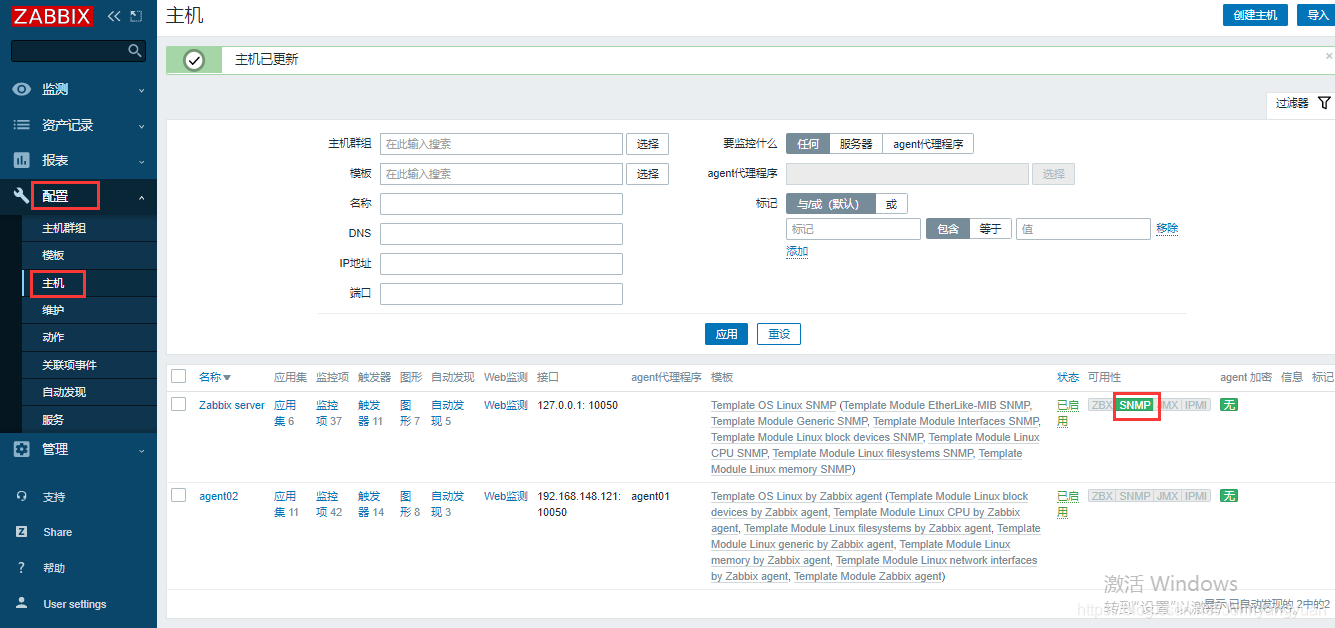This screenshot has height=628, width=1335.
Task: Open the agent02 host link
Action: click(x=219, y=496)
